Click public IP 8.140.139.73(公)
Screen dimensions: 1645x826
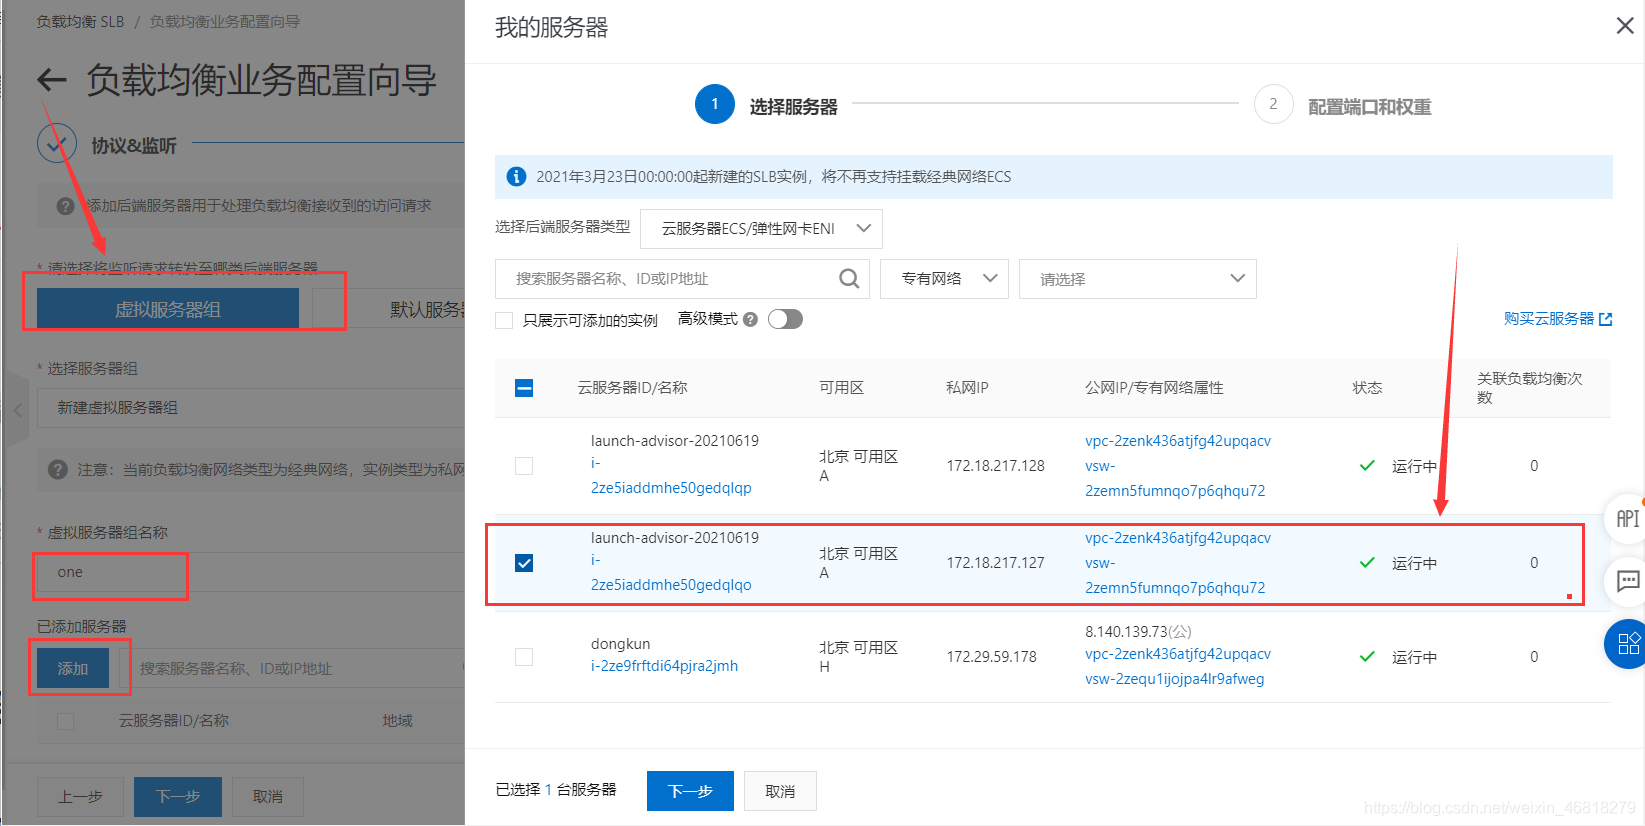(1138, 632)
